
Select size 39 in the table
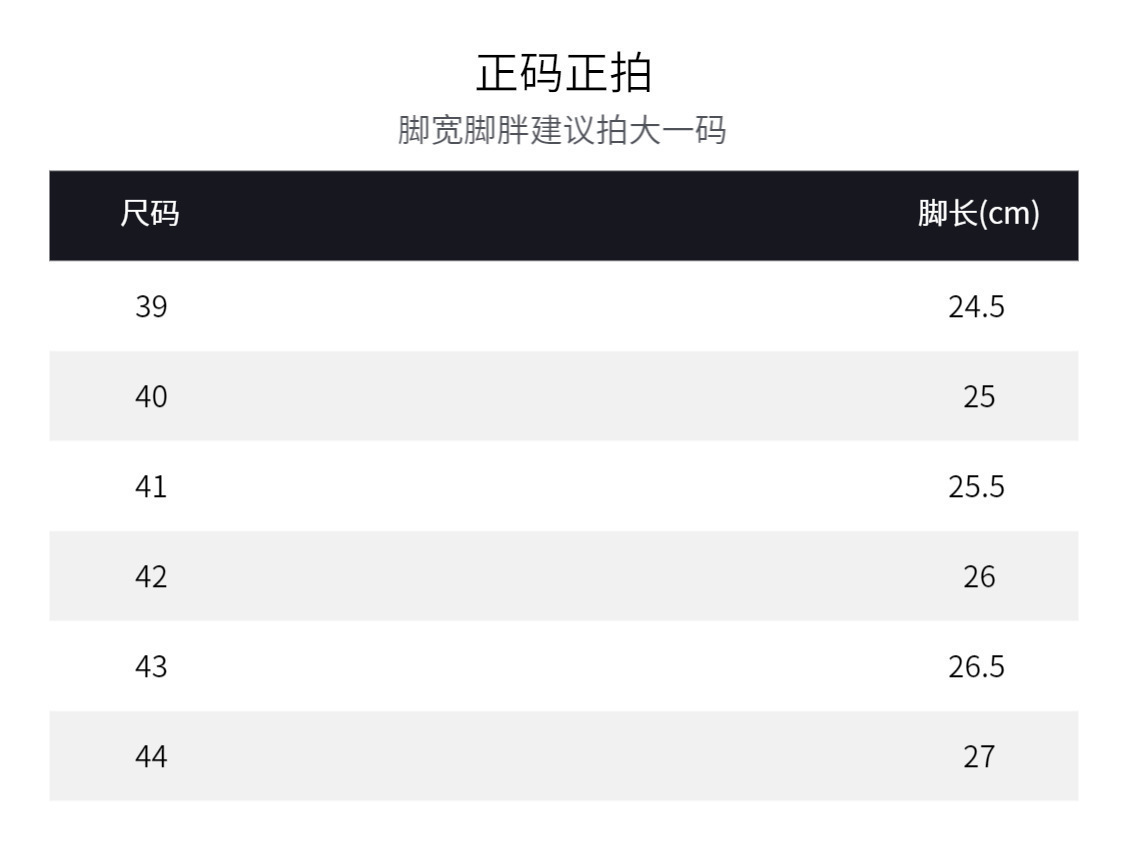click(x=151, y=307)
